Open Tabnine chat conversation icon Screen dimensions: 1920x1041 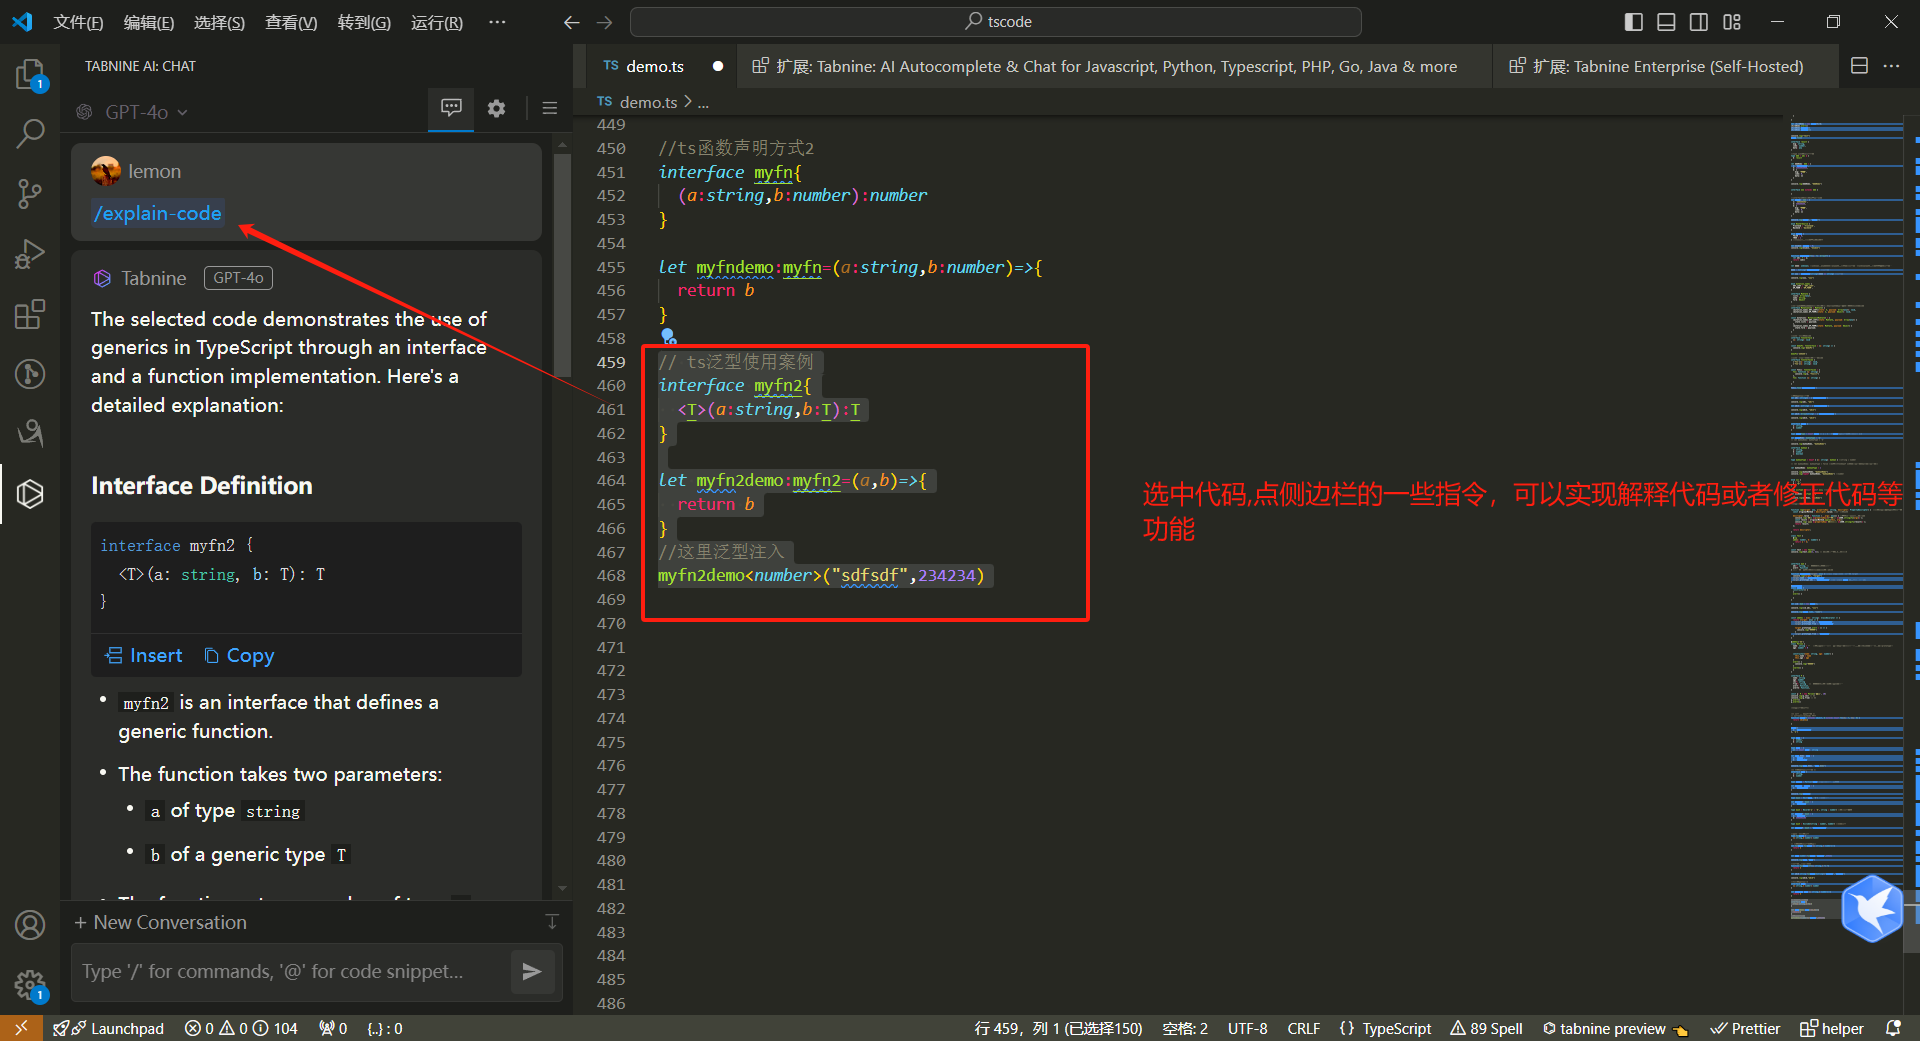(x=451, y=107)
